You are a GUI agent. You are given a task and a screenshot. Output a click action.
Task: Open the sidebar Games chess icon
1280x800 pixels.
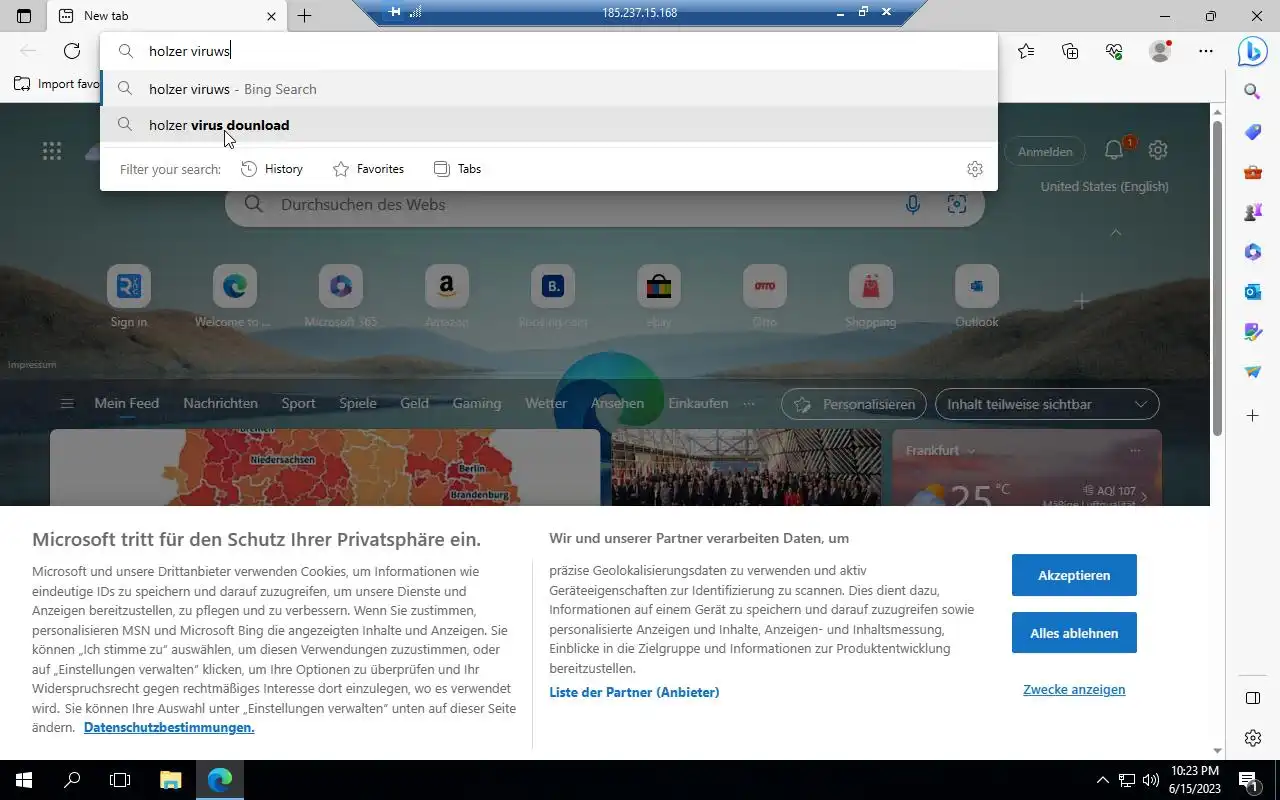click(1252, 212)
